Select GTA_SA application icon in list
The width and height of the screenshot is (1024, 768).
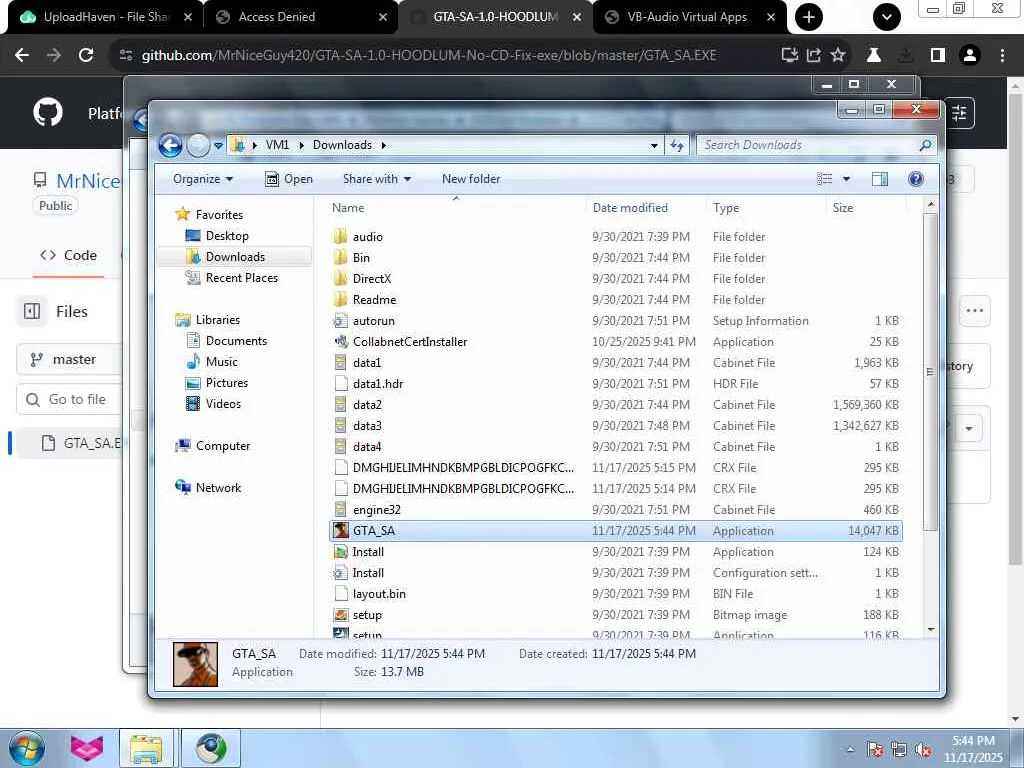point(340,530)
